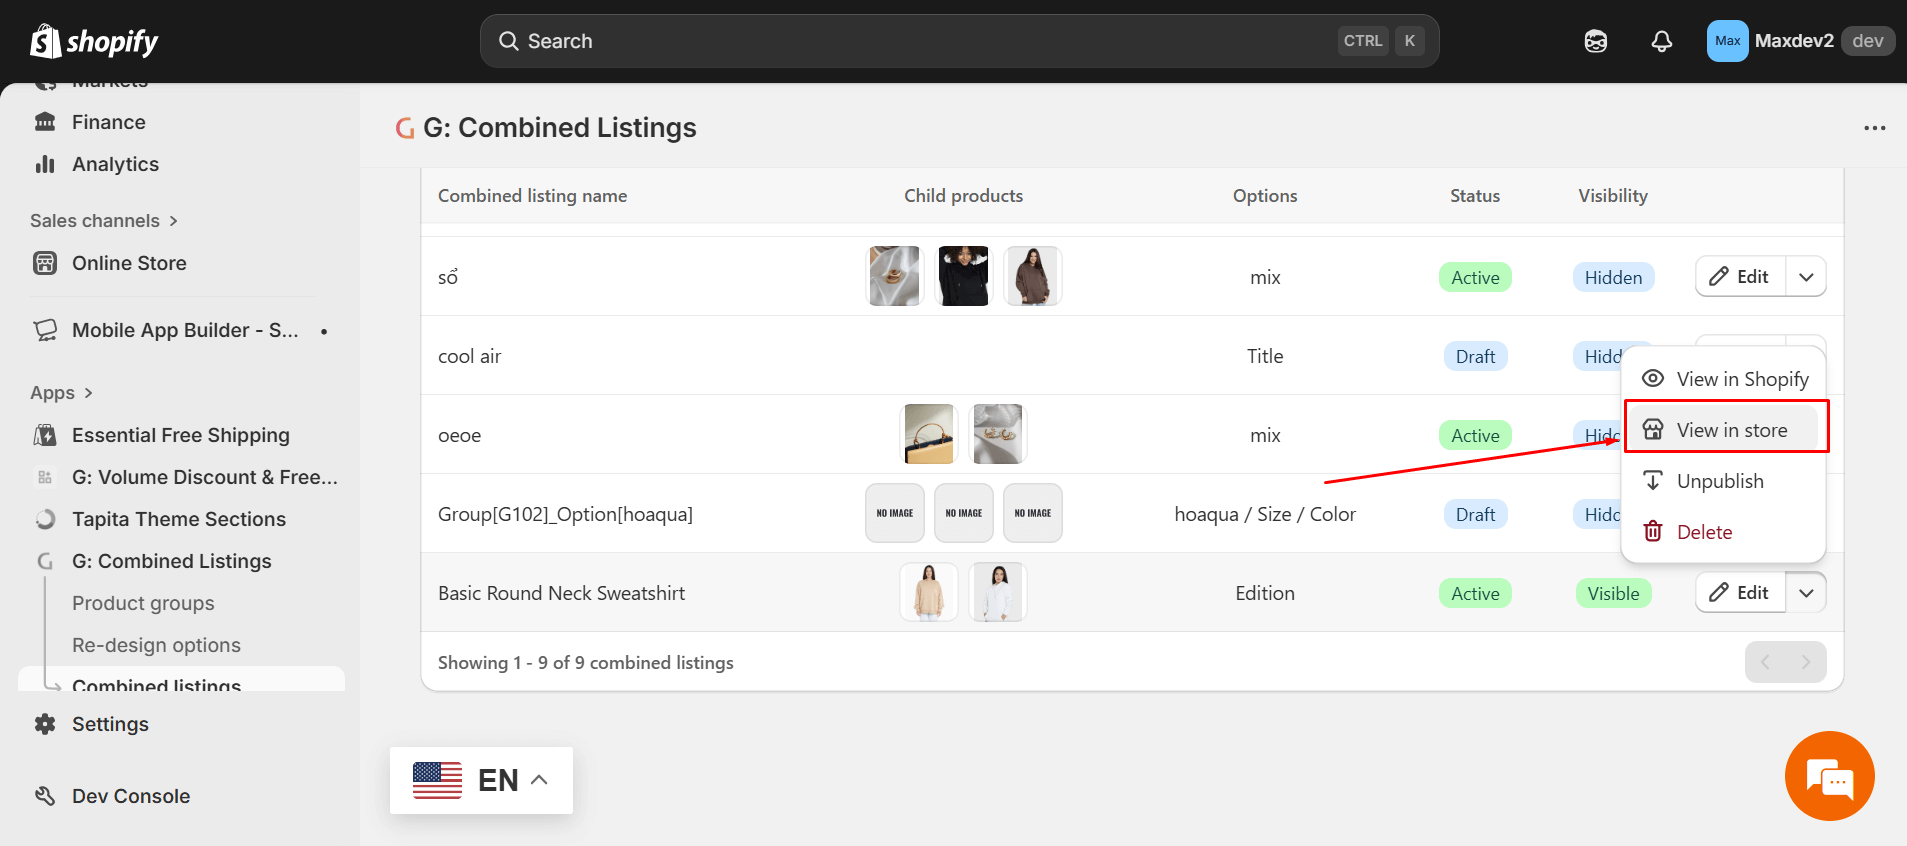Viewport: 1907px width, 846px height.
Task: Open Finance in the sidebar
Action: 108,122
